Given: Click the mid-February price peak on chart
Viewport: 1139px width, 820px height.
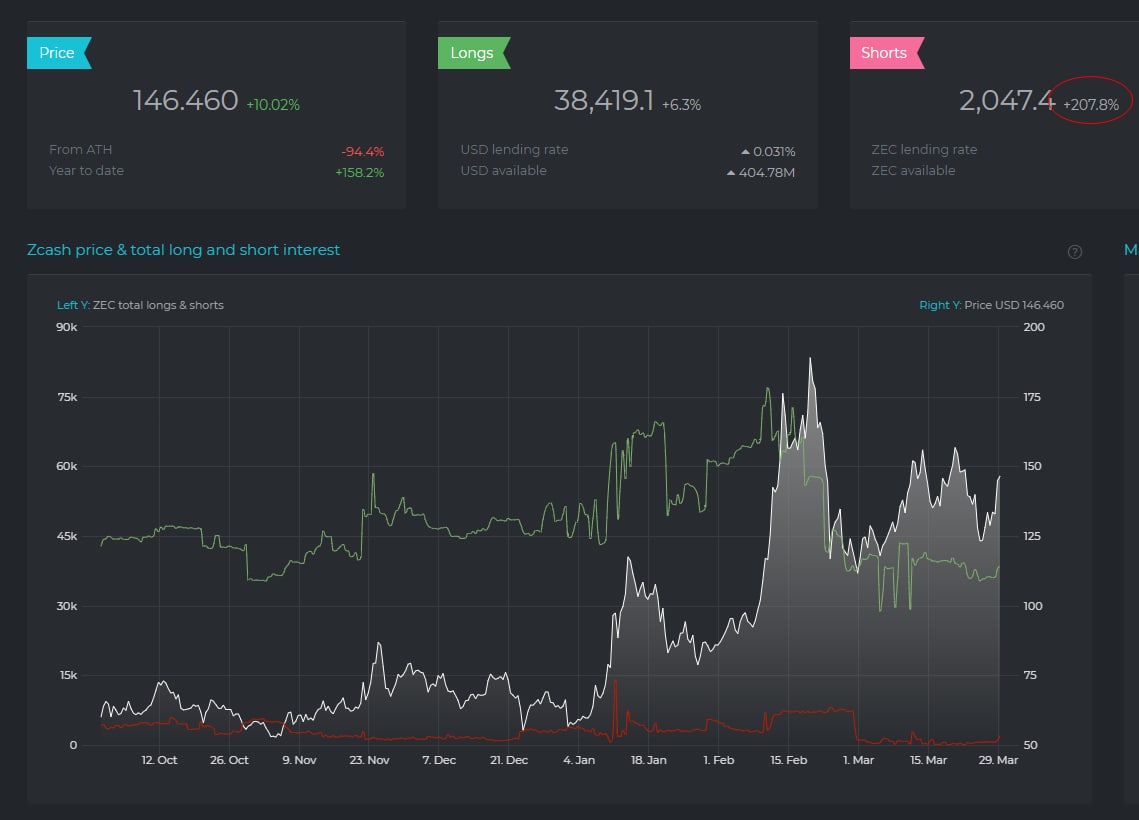Looking at the screenshot, I should 811,359.
